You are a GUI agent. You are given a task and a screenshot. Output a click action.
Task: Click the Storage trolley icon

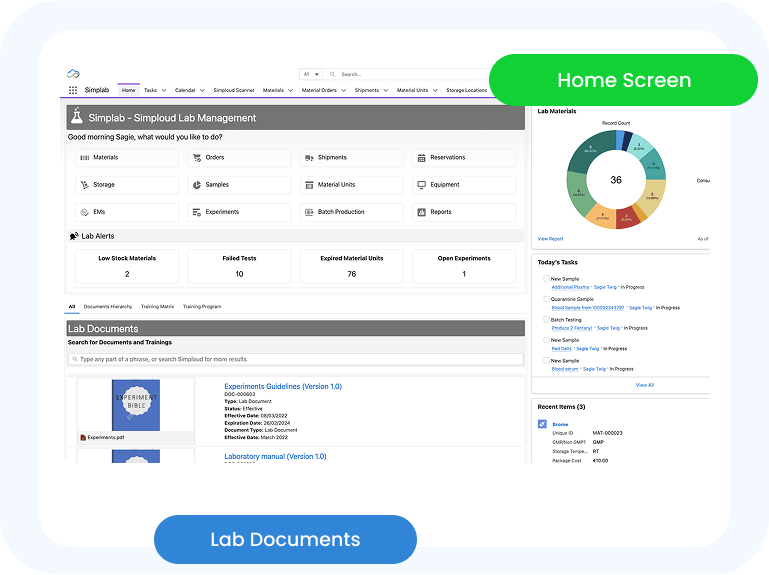click(x=84, y=185)
